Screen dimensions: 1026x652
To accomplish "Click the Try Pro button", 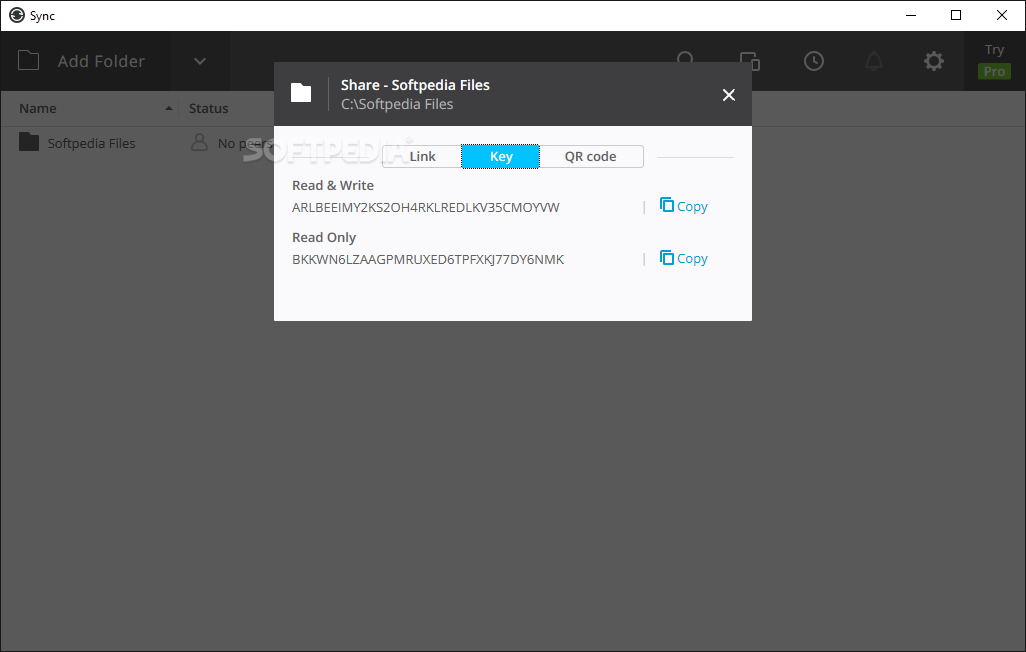I will pyautogui.click(x=994, y=61).
